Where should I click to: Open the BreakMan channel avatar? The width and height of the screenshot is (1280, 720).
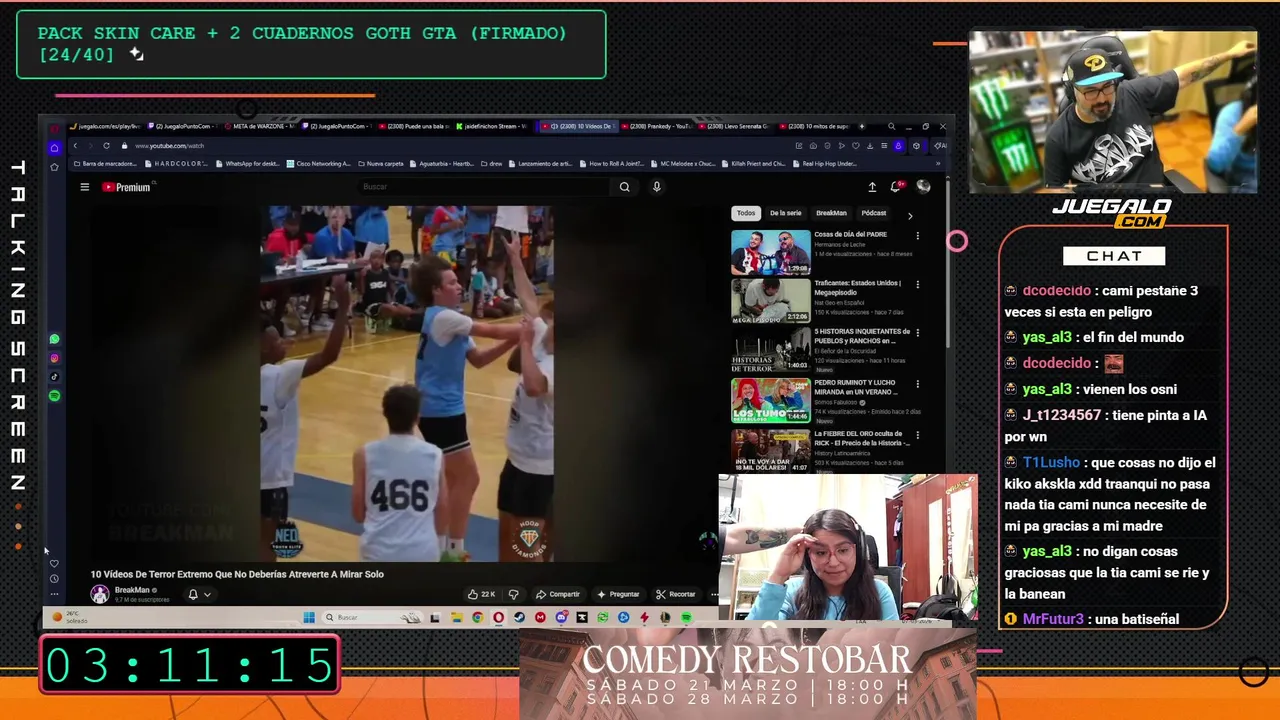pos(100,594)
